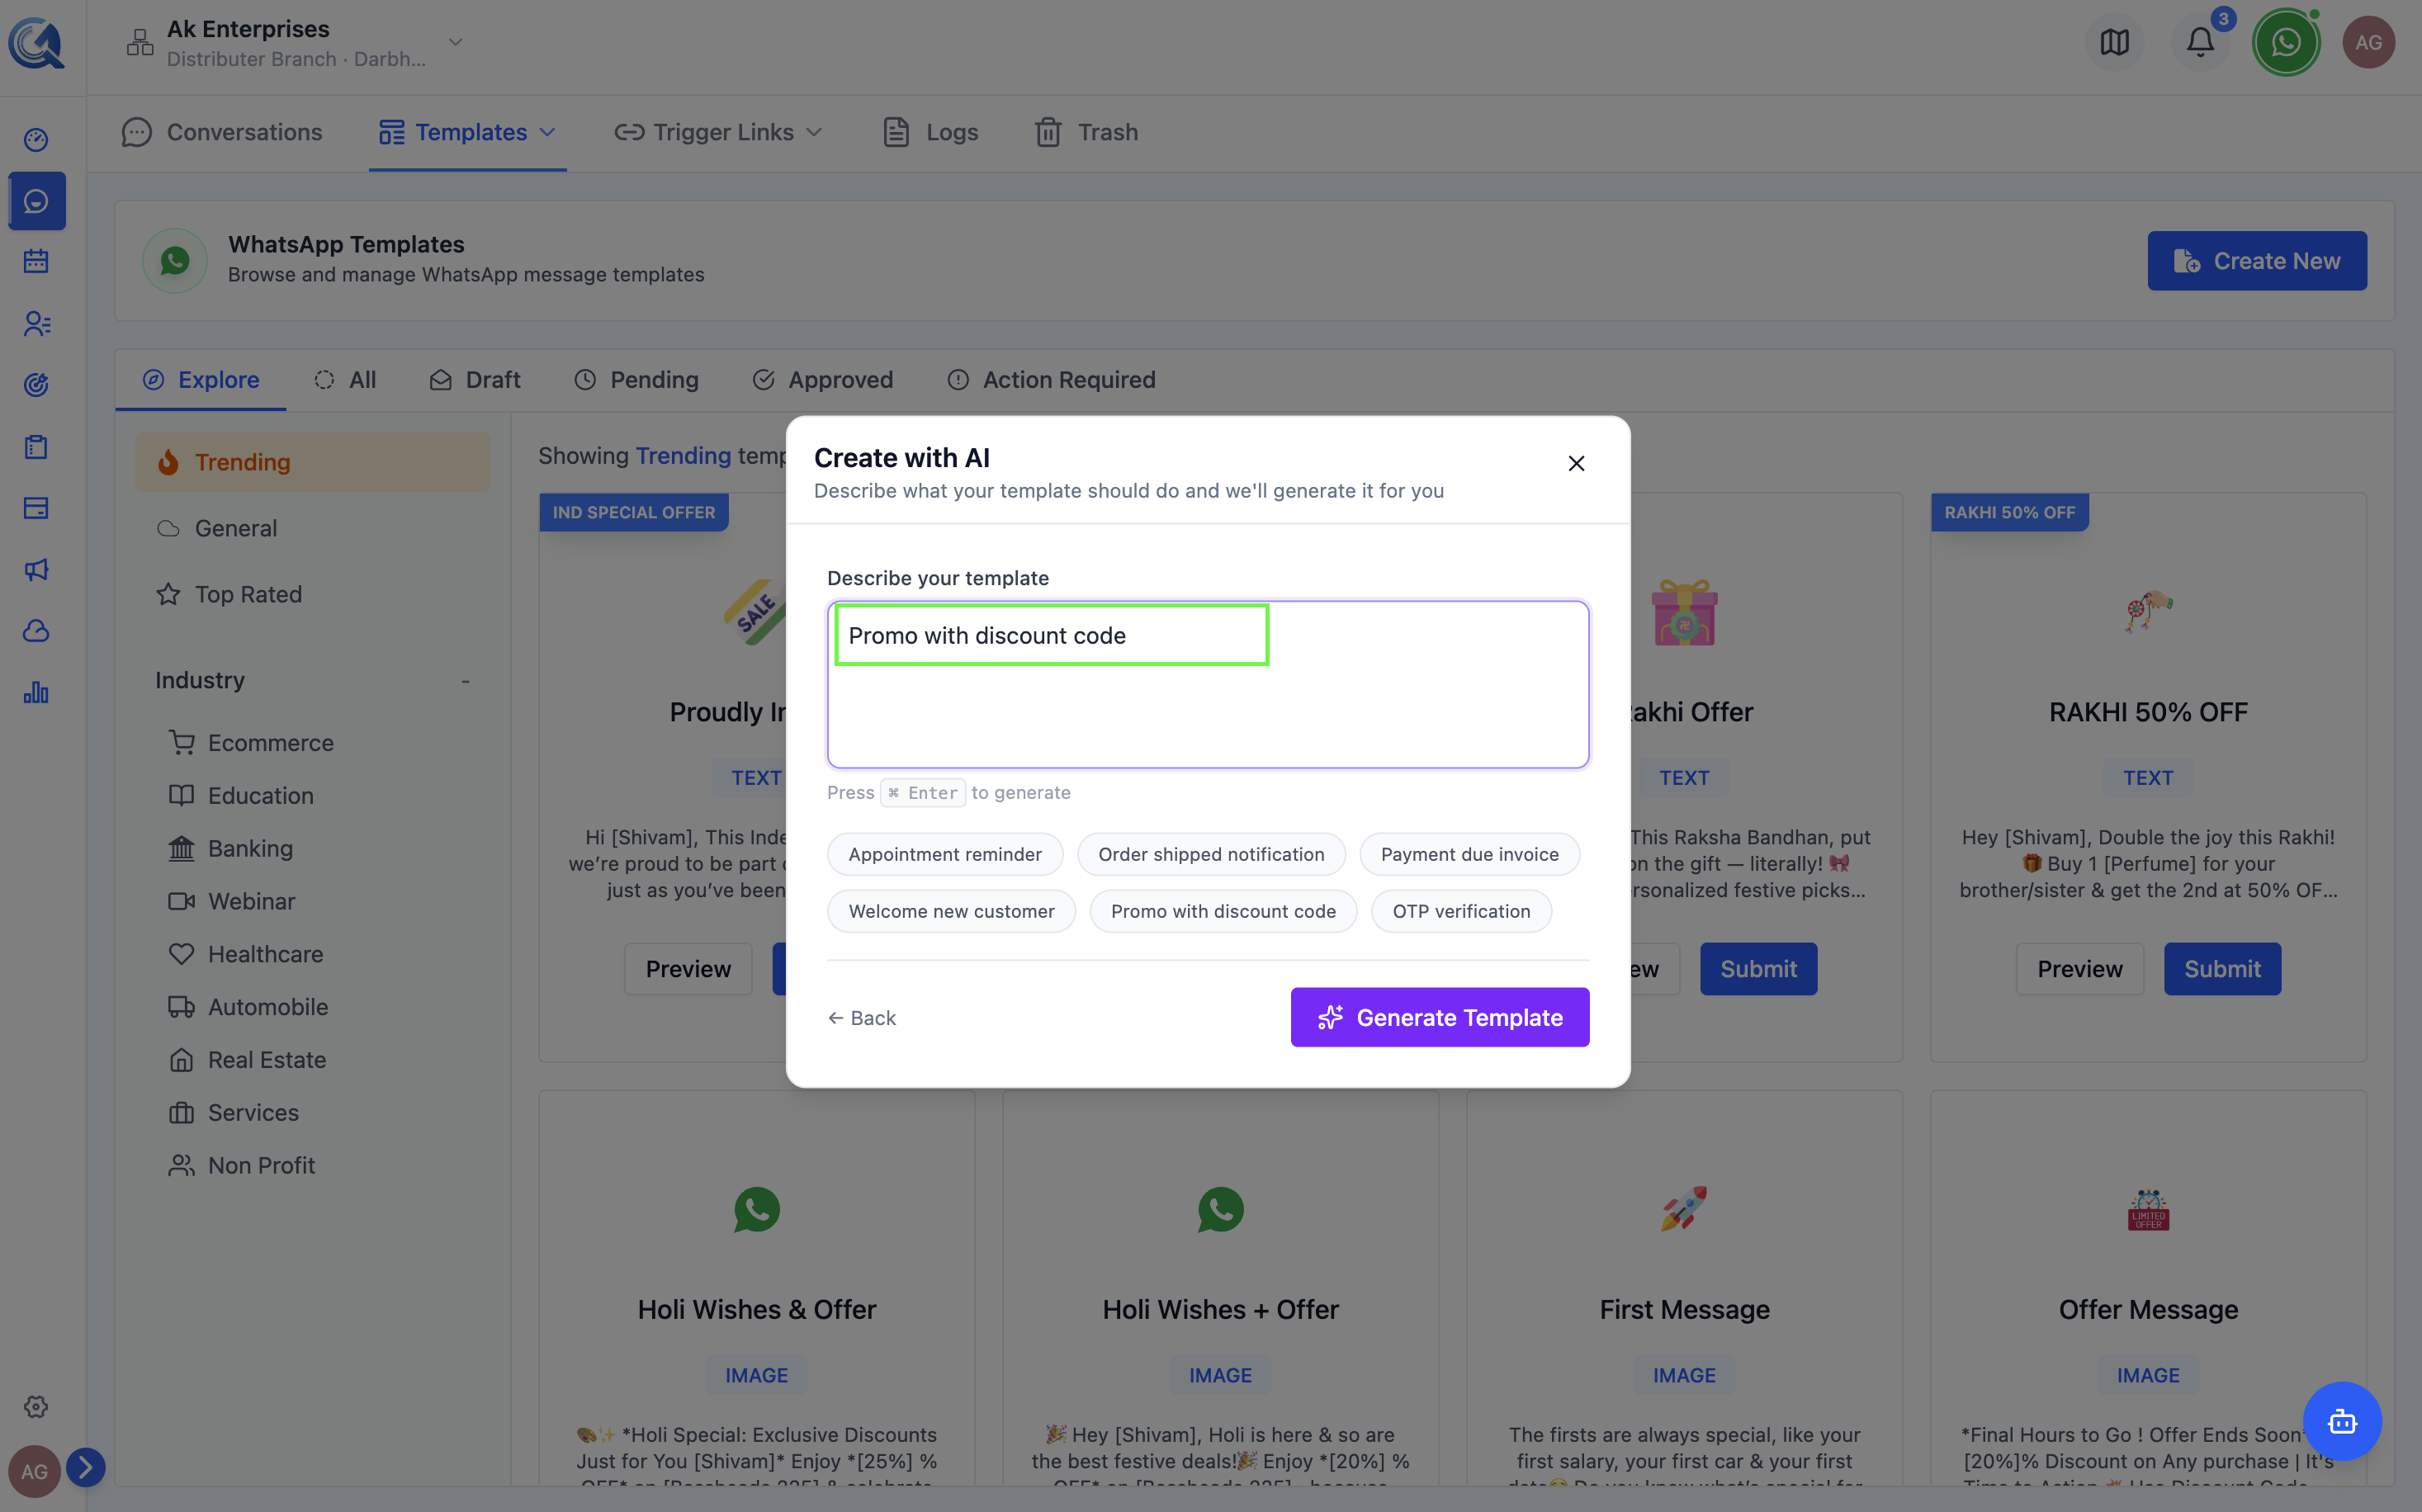Viewport: 2422px width, 1512px height.
Task: Choose the Payment due invoice chip
Action: [1469, 854]
